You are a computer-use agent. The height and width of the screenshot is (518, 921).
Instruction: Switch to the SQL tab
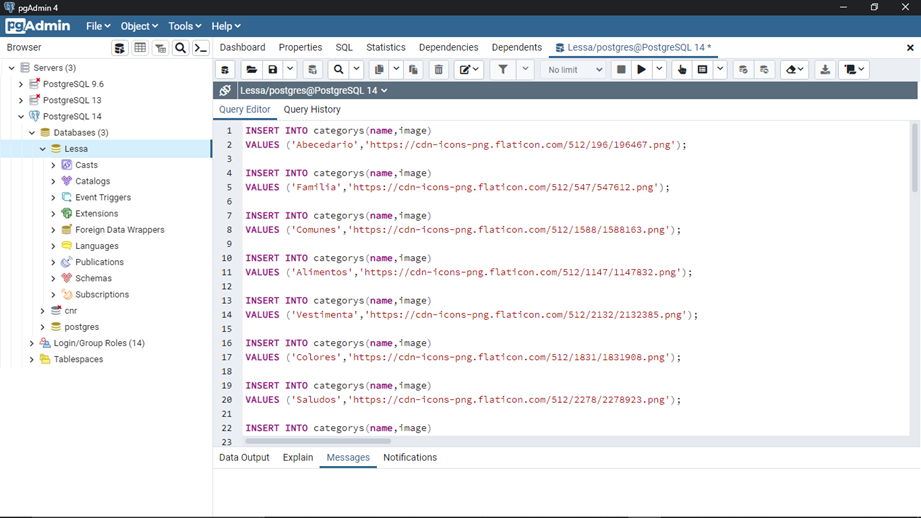tap(344, 48)
